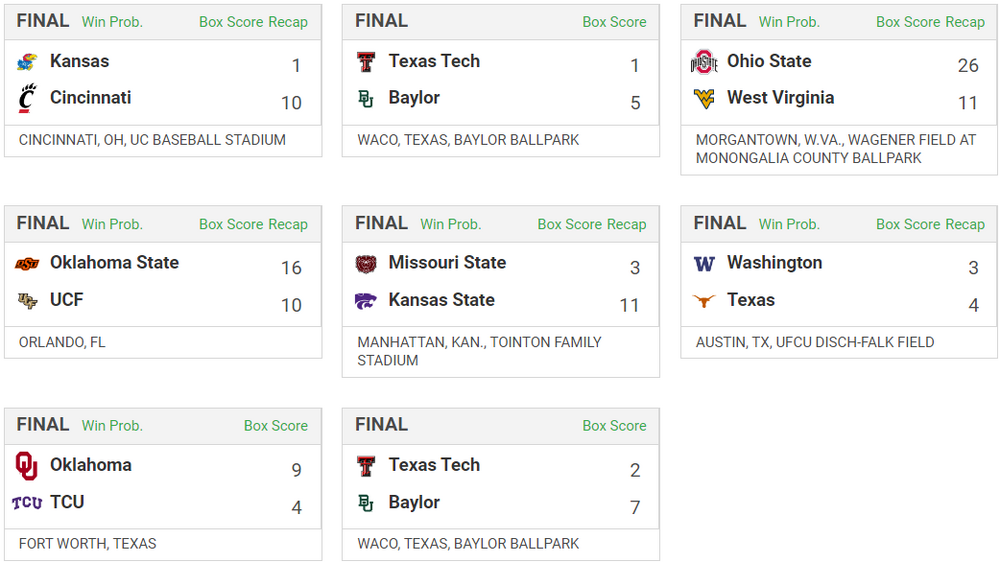Click the UCF Knights logo

coord(27,300)
